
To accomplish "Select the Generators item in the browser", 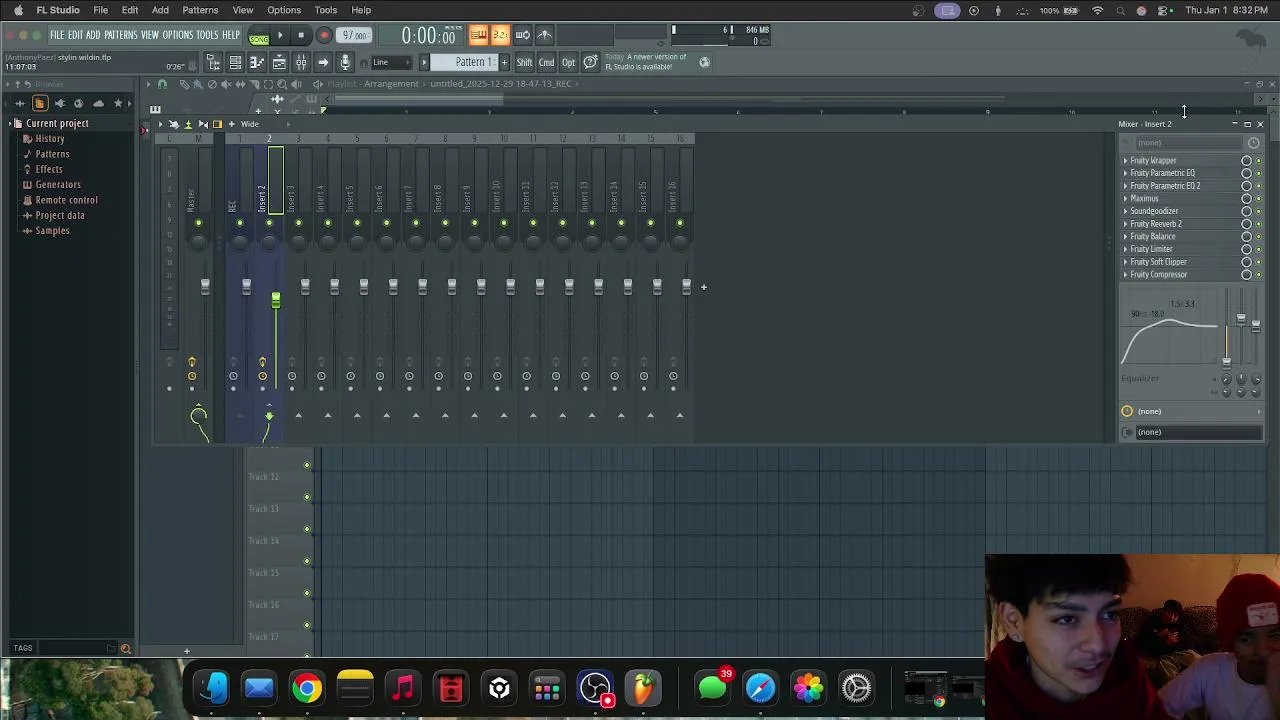I will tap(58, 184).
